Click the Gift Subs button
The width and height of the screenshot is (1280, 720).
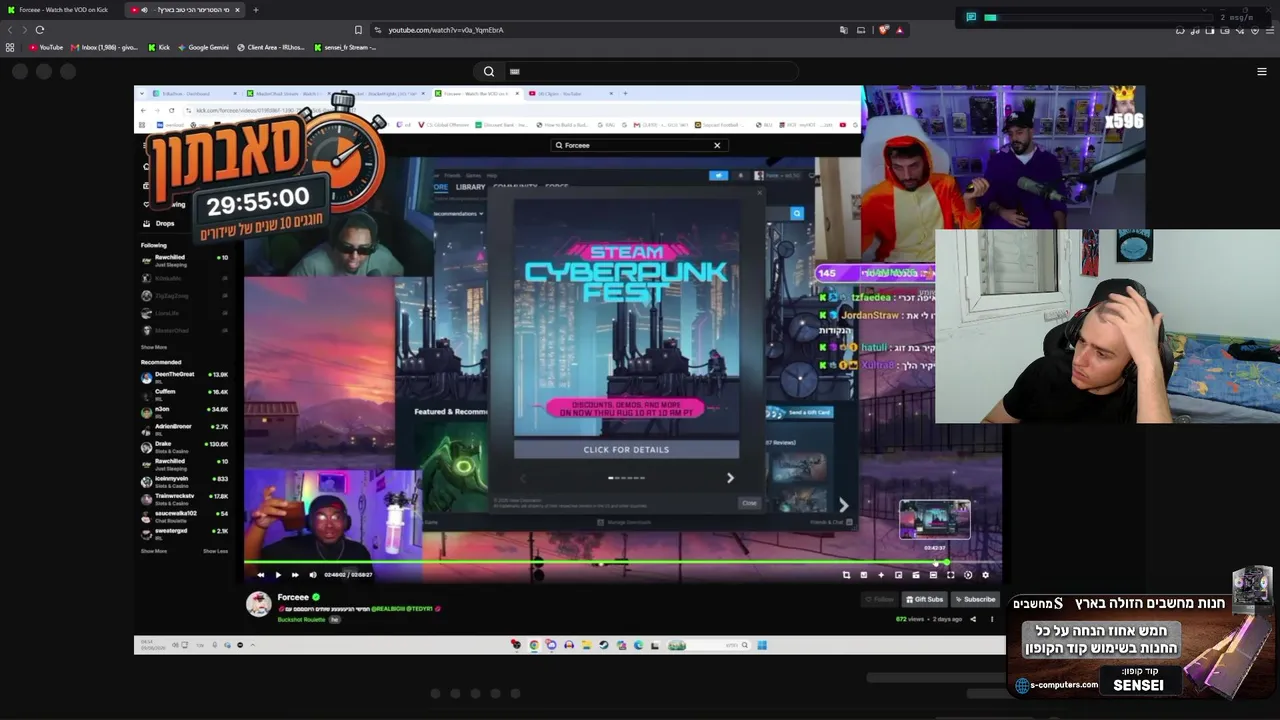click(923, 599)
